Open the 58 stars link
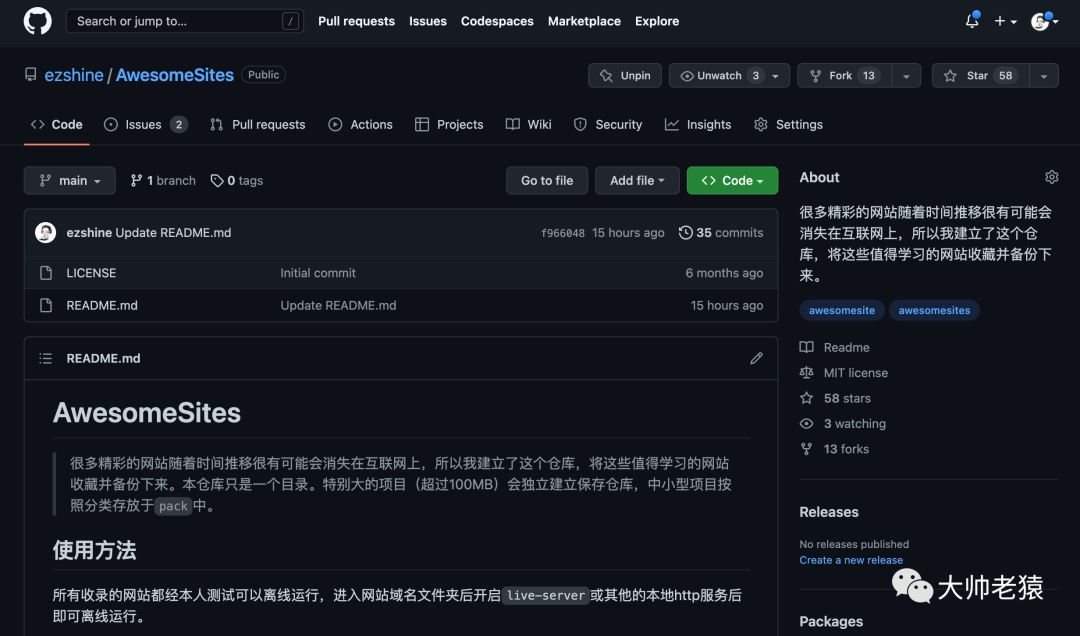 [x=835, y=398]
